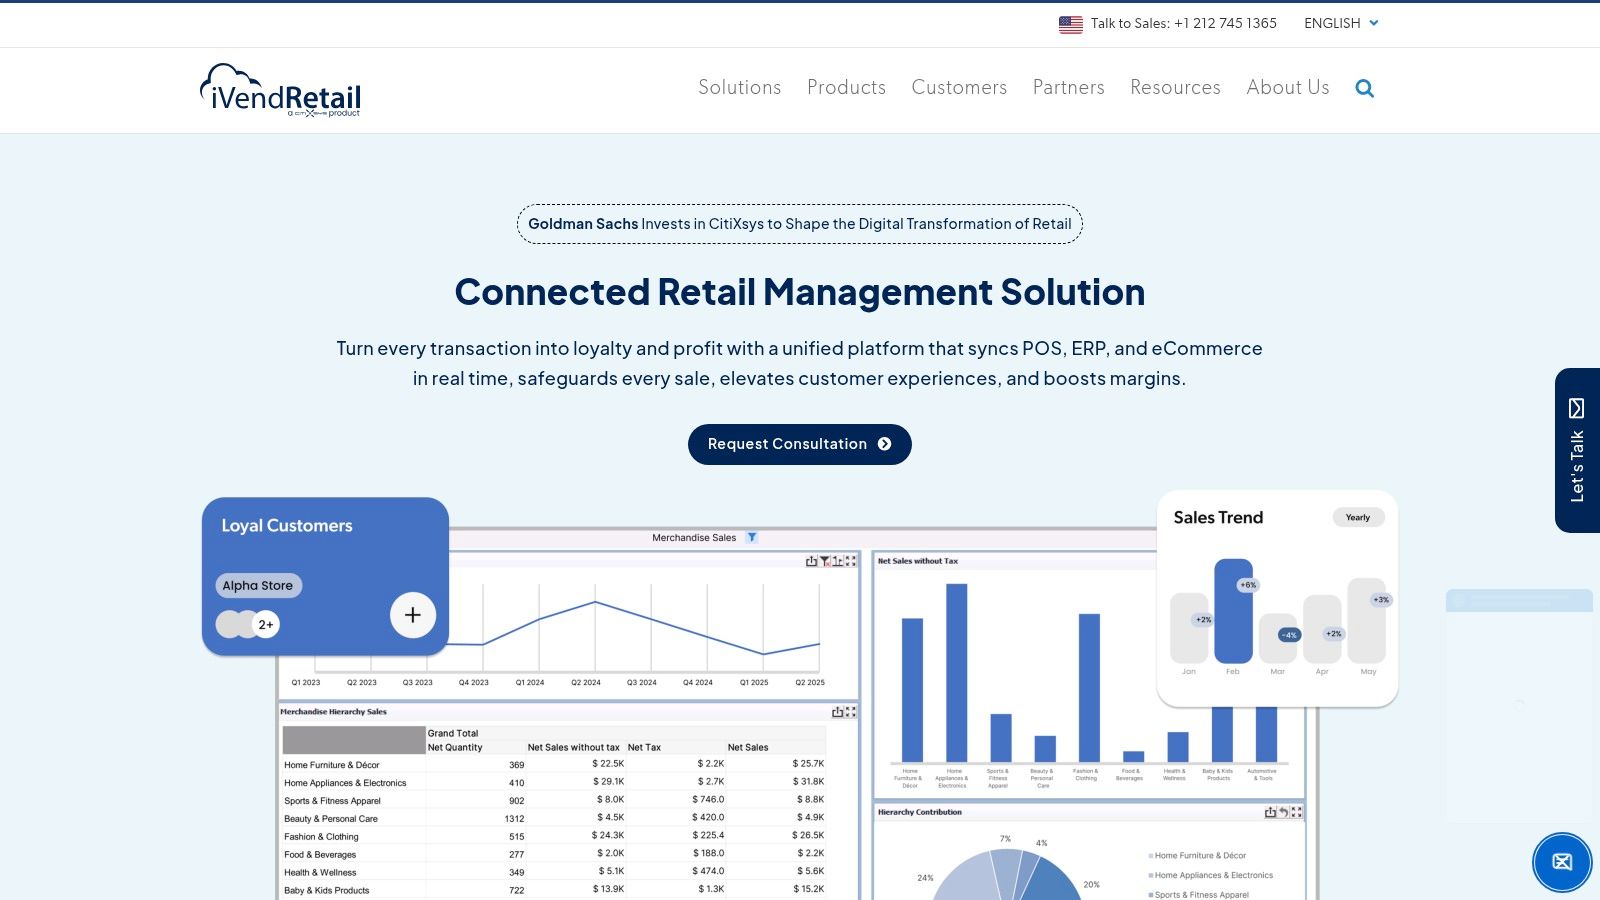1600x900 pixels.
Task: Click the Merchandise Sales filter funnel icon
Action: pos(752,538)
